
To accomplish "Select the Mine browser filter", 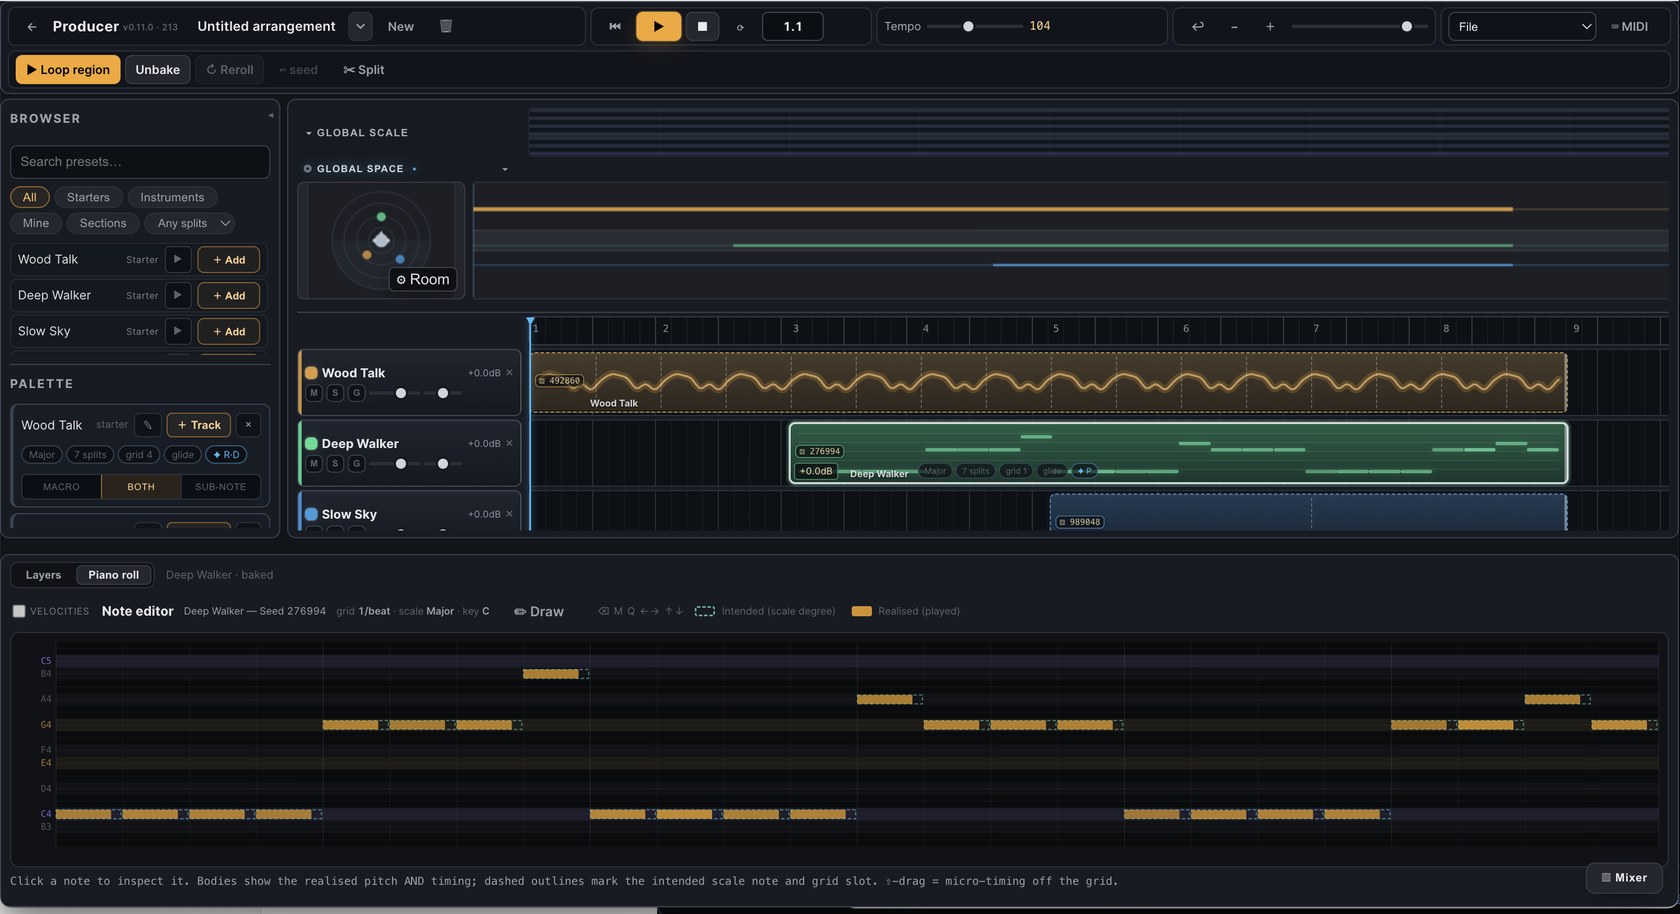I will coord(36,224).
